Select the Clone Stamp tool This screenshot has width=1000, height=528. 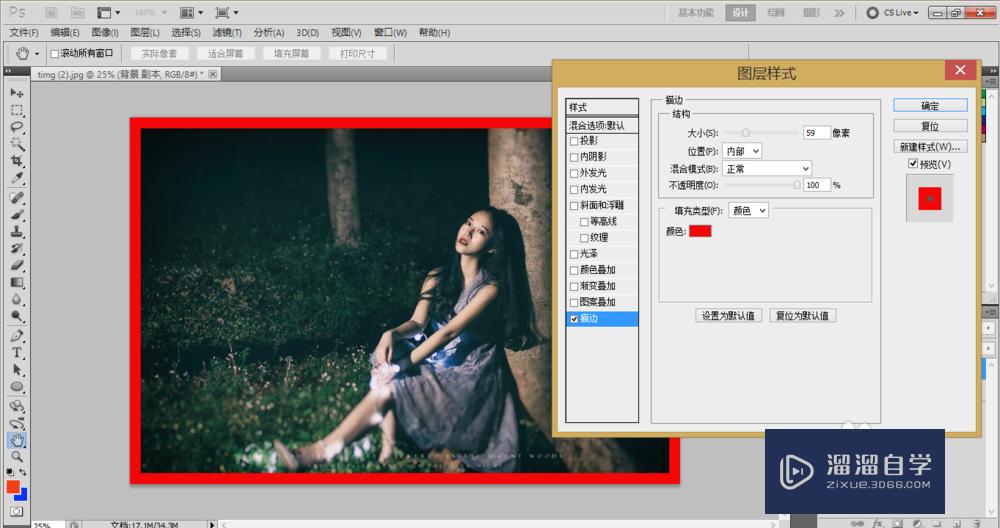point(17,231)
